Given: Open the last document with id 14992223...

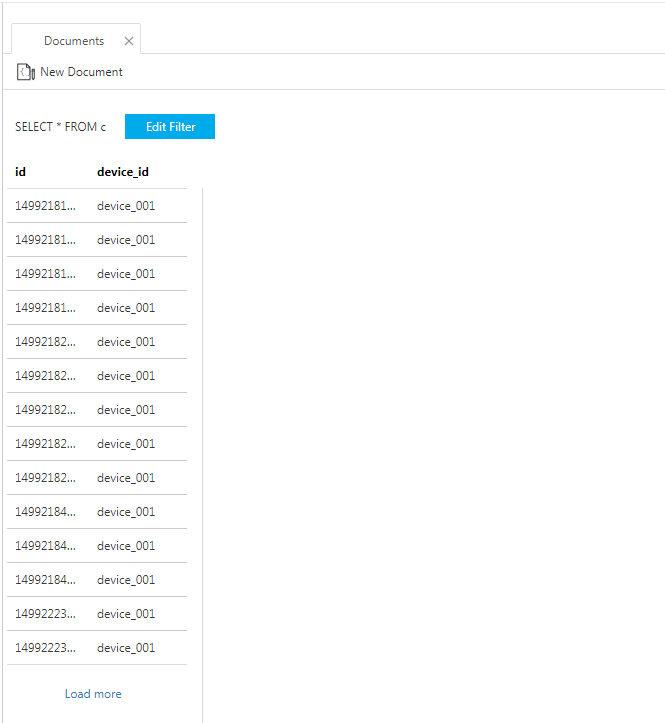Looking at the screenshot, I should (x=97, y=648).
